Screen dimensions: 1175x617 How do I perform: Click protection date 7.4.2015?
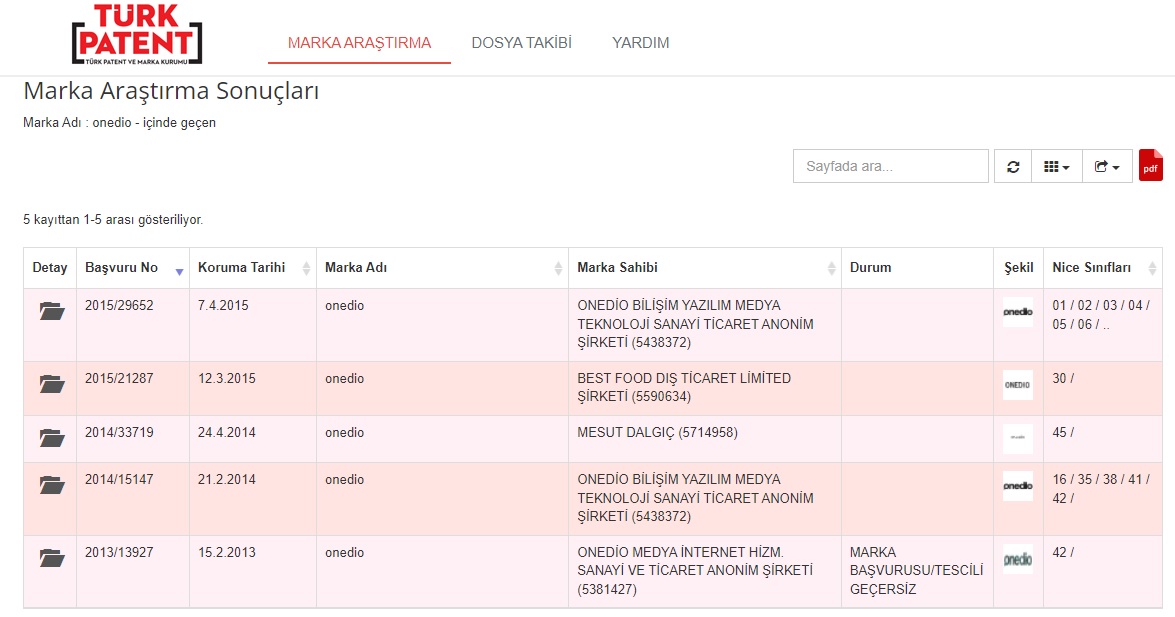pyautogui.click(x=223, y=305)
